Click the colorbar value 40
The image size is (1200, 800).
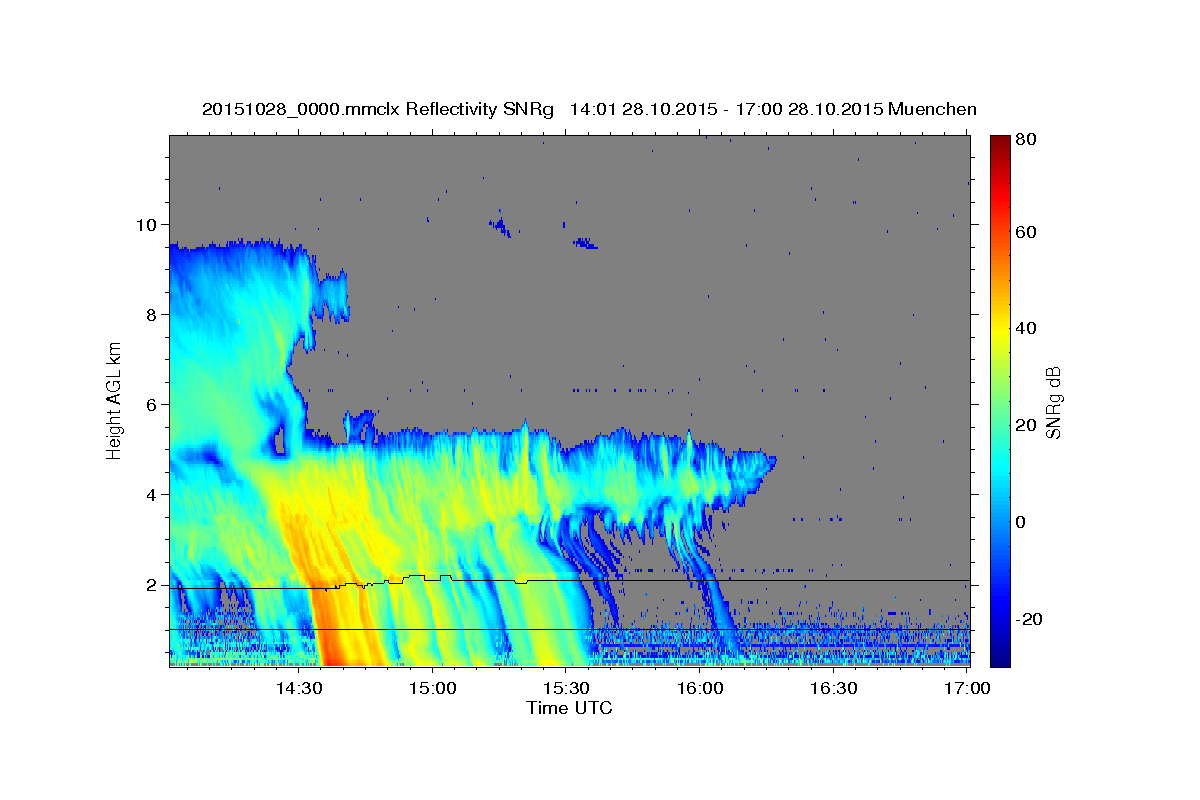click(x=1028, y=328)
